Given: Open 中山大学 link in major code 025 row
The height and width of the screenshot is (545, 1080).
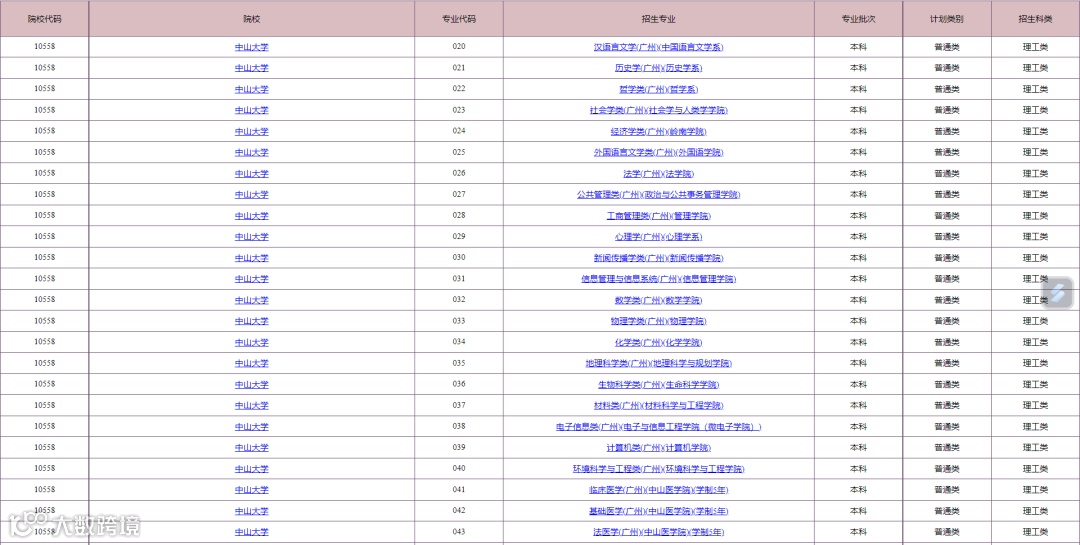Looking at the screenshot, I should click(x=251, y=152).
